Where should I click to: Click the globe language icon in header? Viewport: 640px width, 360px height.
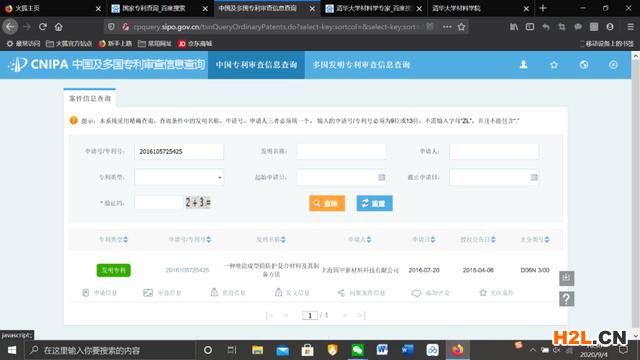(584, 64)
